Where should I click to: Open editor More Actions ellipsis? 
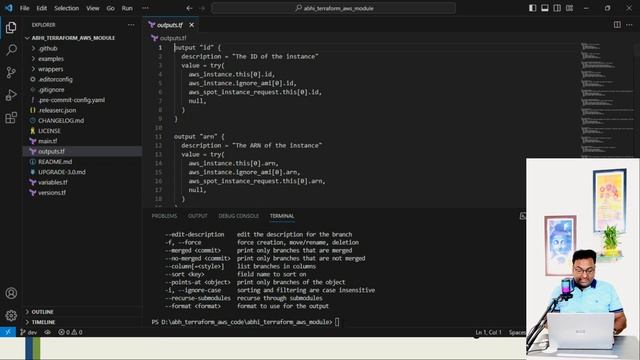point(629,25)
